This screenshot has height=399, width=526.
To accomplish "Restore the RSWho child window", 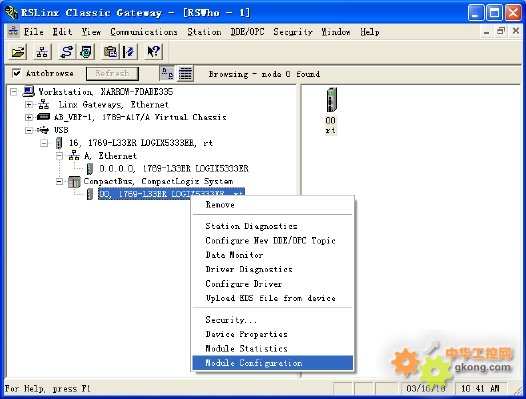I will pos(501,31).
